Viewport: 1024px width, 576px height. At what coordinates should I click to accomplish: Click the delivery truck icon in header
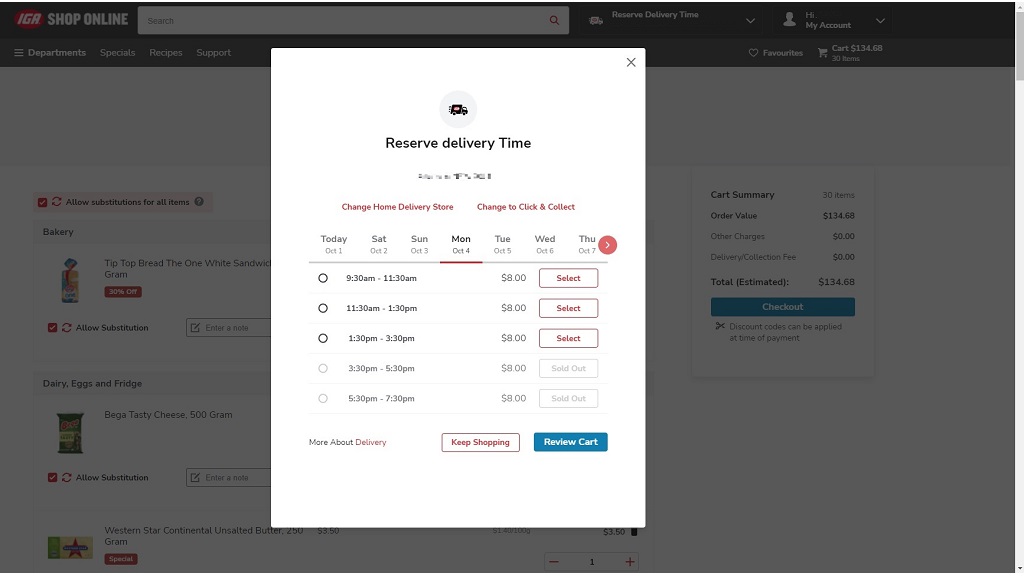click(x=596, y=20)
